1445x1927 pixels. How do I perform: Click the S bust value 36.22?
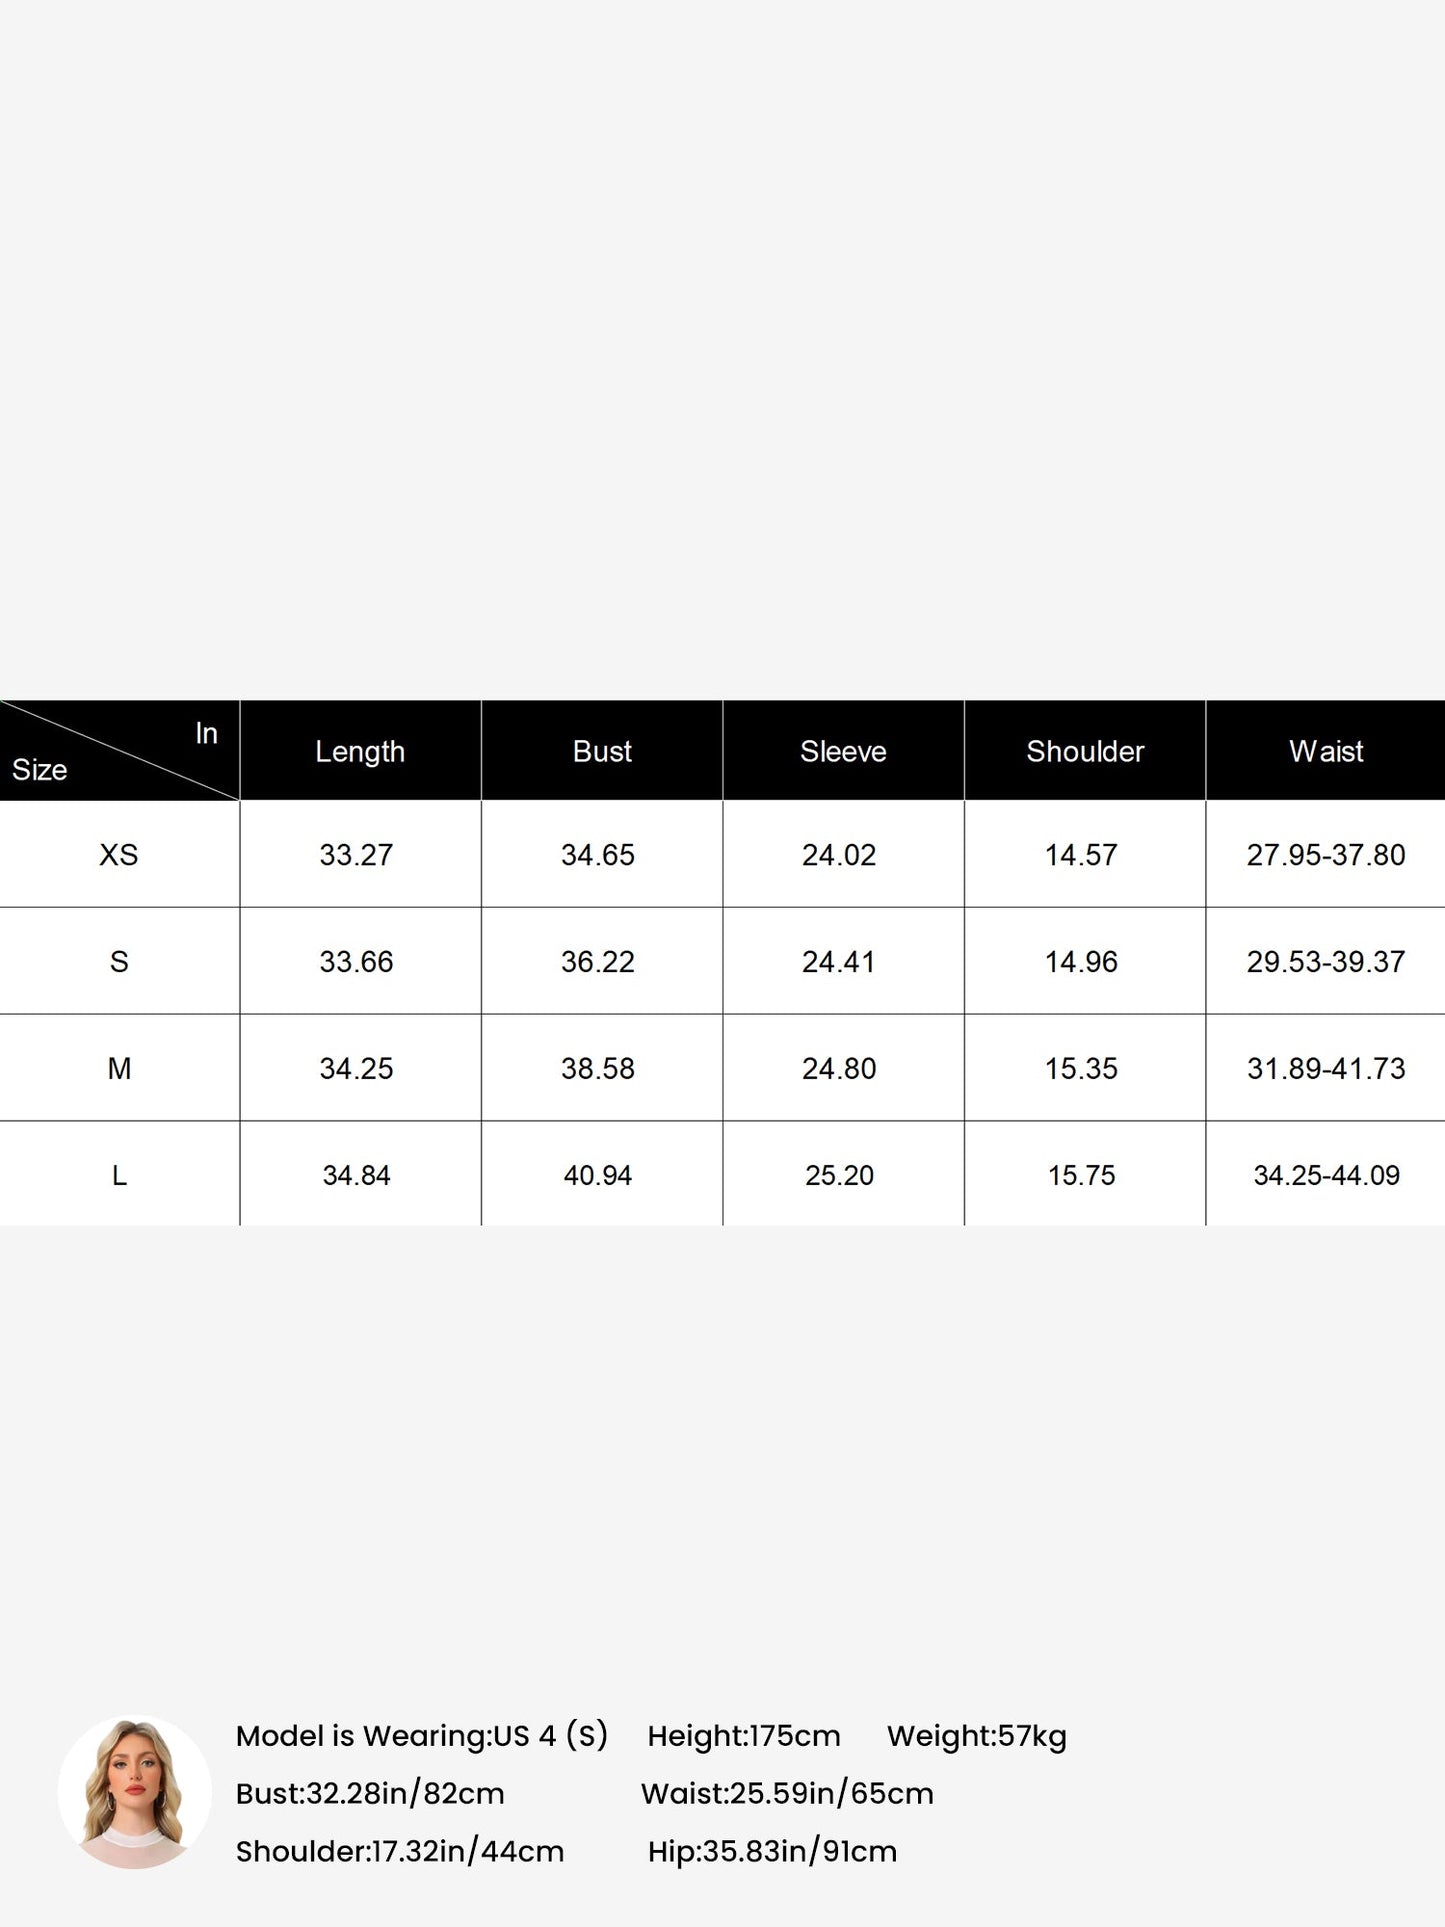[598, 962]
